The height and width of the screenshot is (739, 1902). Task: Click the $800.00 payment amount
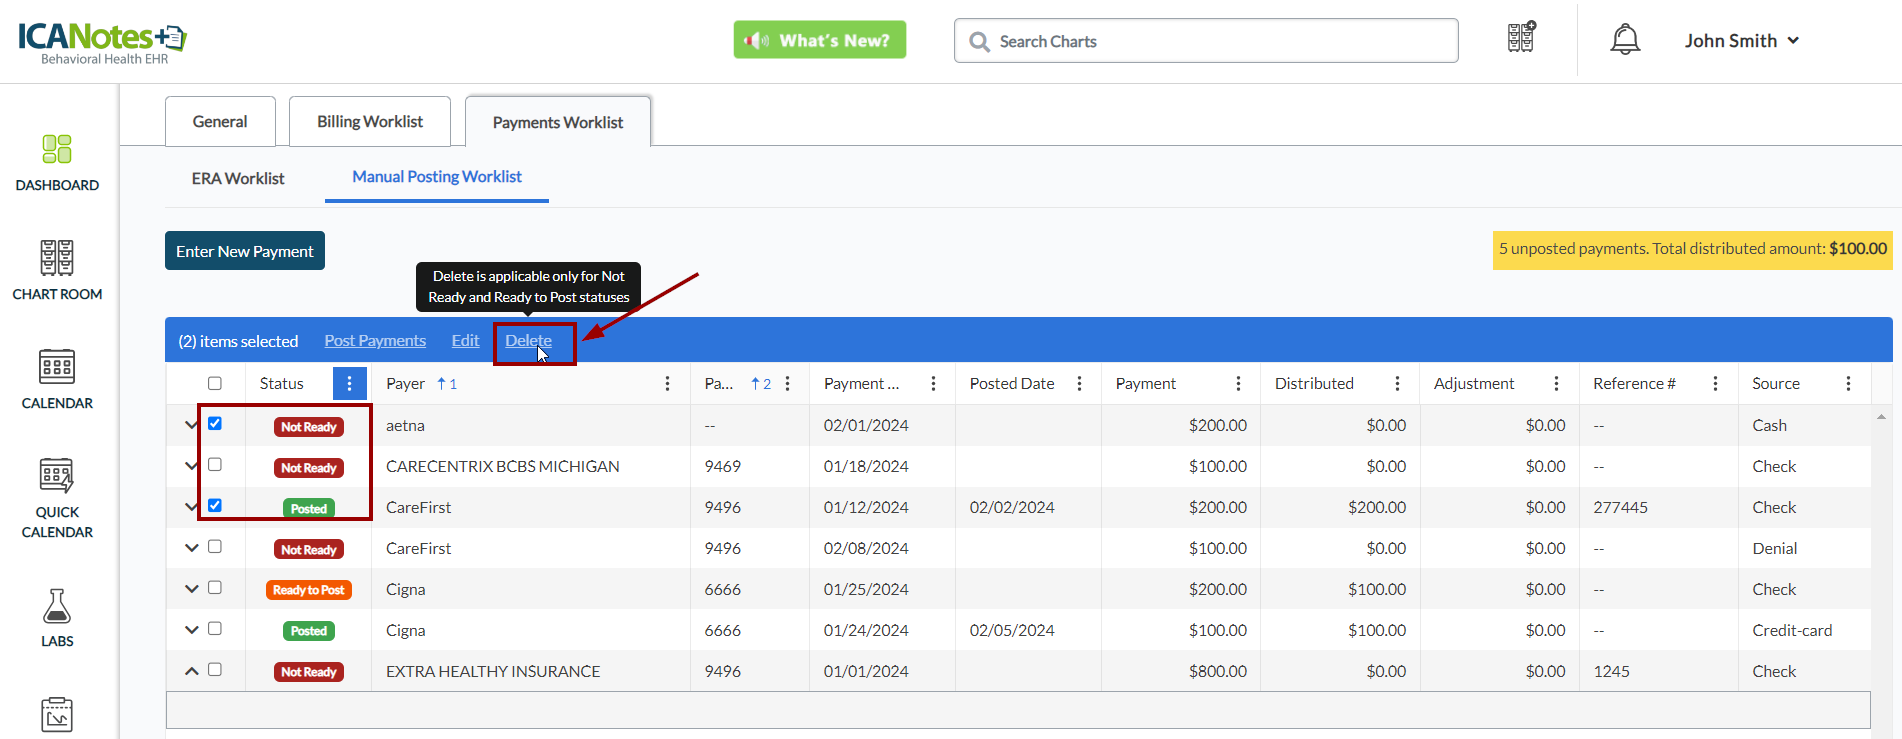(1218, 672)
